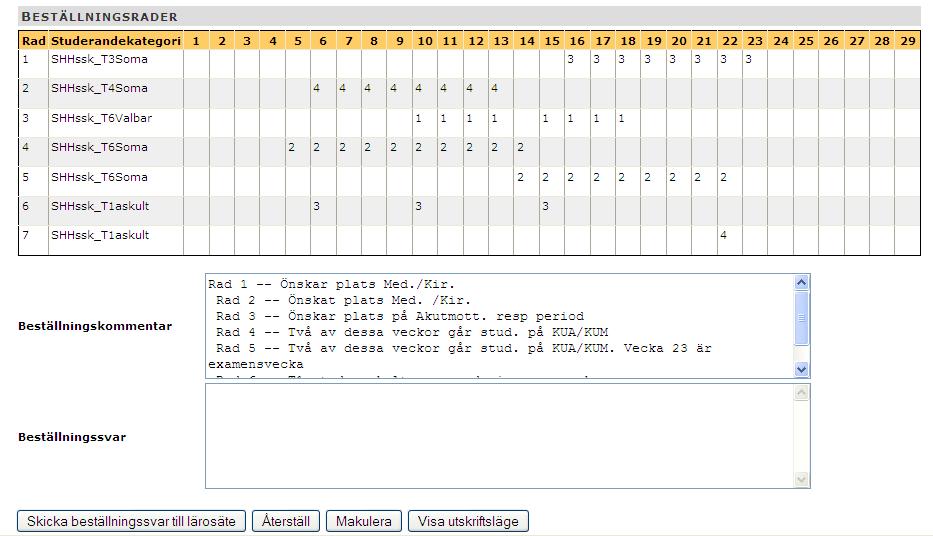Click week 13 value 4 in row 2
The height and width of the screenshot is (536, 933).
[494, 88]
